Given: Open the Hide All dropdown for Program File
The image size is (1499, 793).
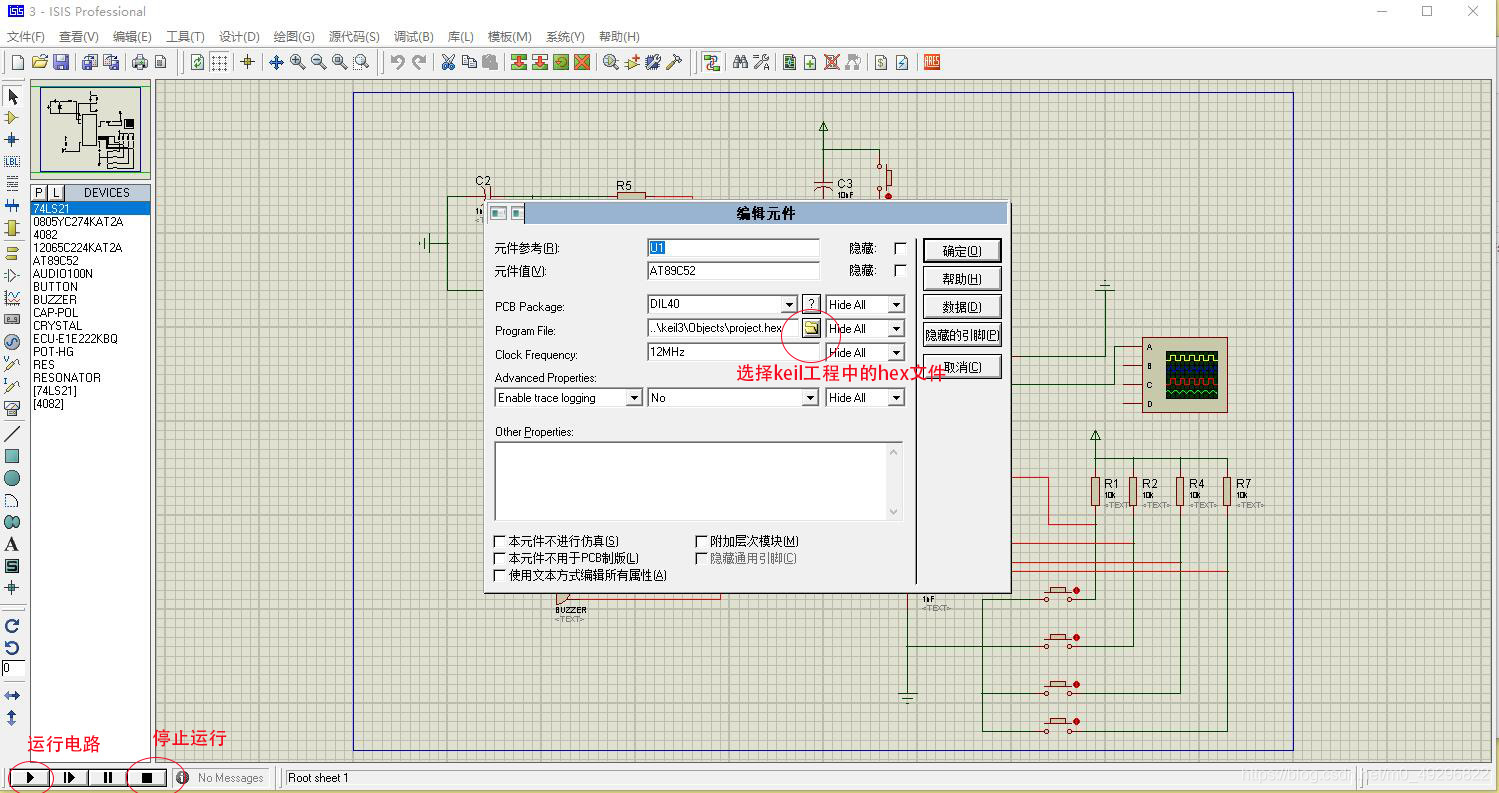Looking at the screenshot, I should coord(896,328).
